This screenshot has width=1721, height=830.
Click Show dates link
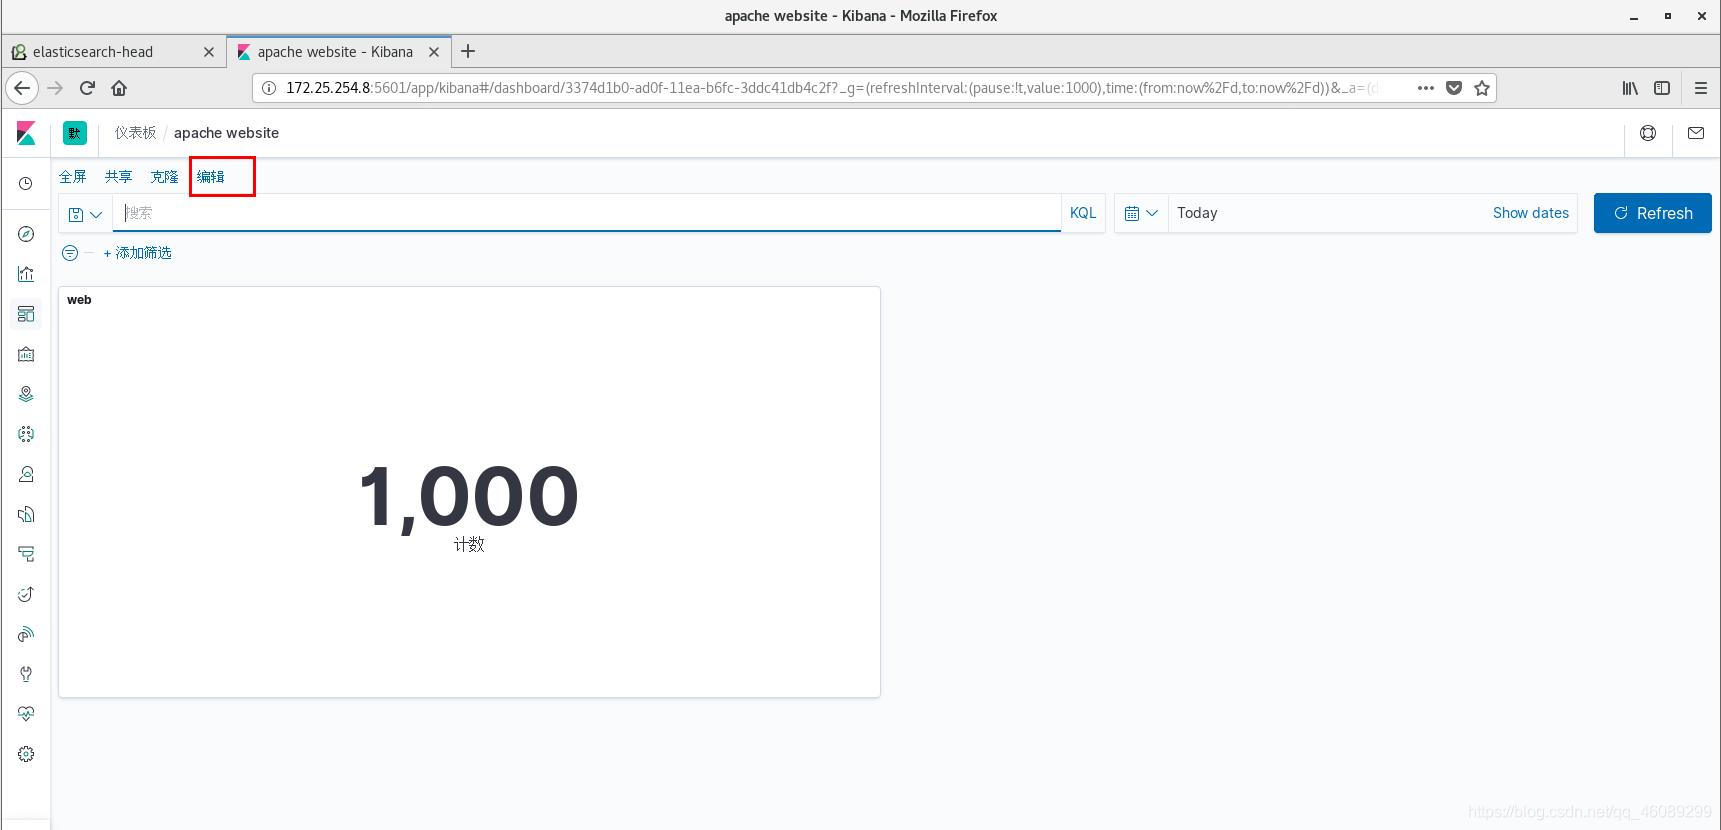click(x=1530, y=213)
